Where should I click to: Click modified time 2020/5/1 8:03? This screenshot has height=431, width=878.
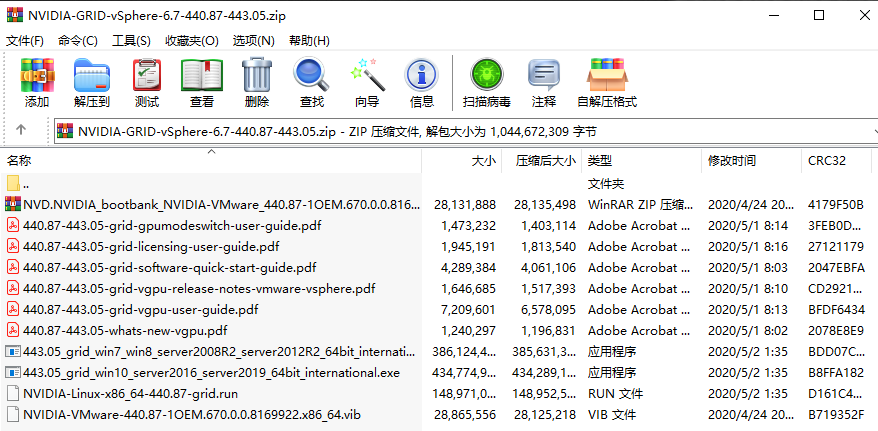[748, 268]
